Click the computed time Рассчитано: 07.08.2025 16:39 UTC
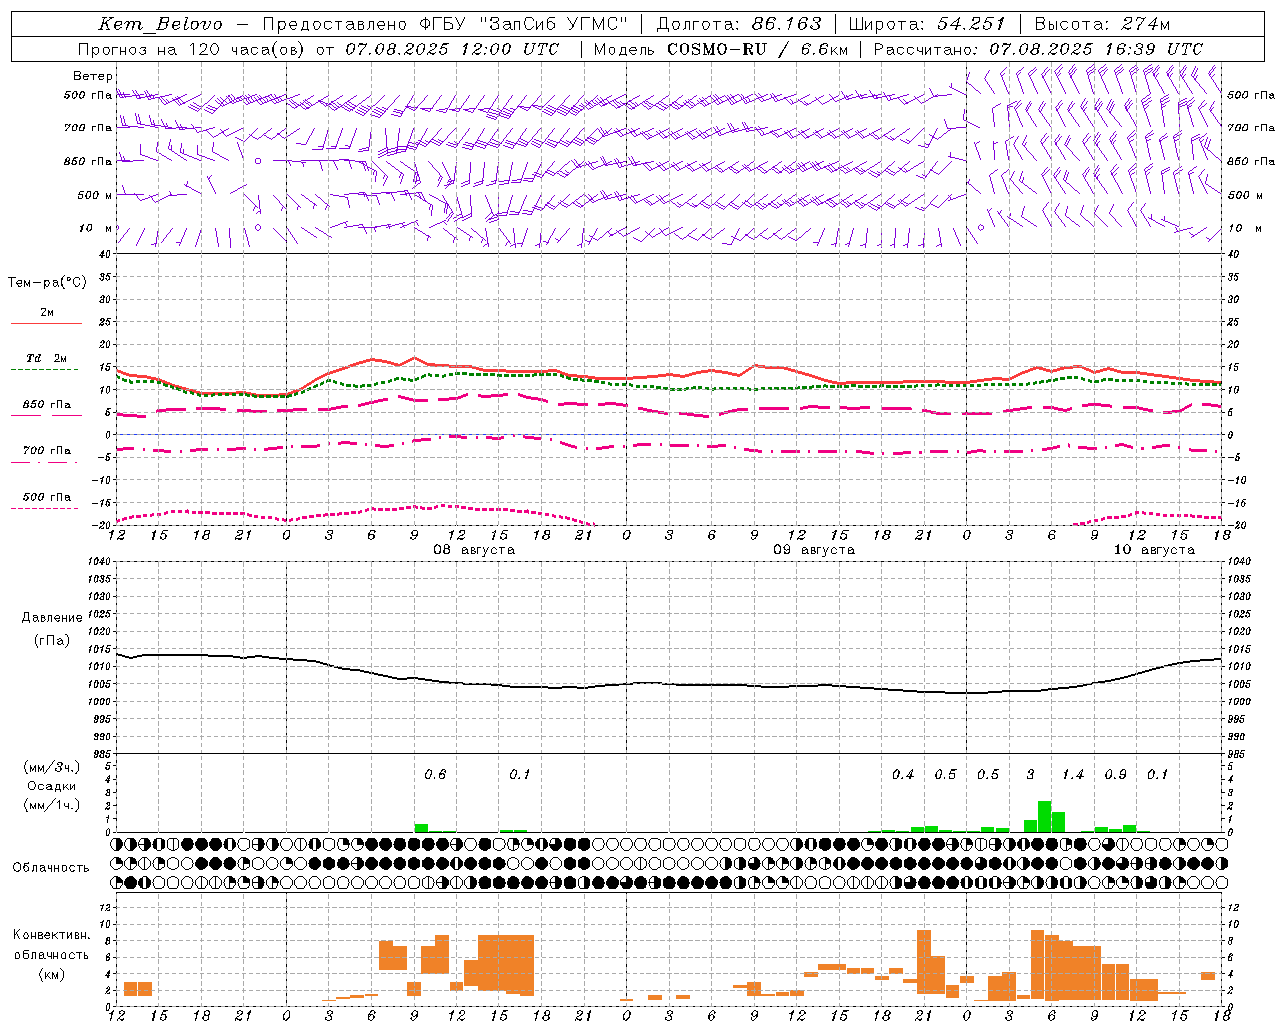 coord(1038,49)
